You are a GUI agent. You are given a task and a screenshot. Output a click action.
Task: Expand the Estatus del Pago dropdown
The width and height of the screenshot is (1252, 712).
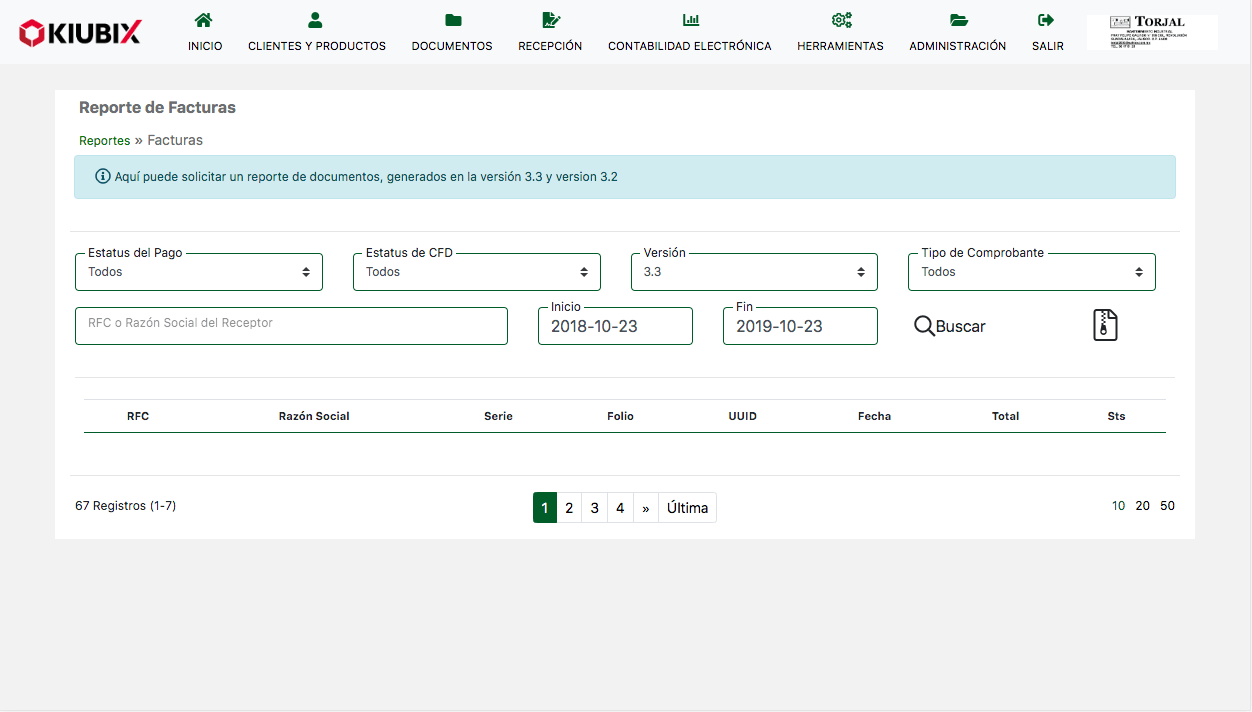click(199, 272)
